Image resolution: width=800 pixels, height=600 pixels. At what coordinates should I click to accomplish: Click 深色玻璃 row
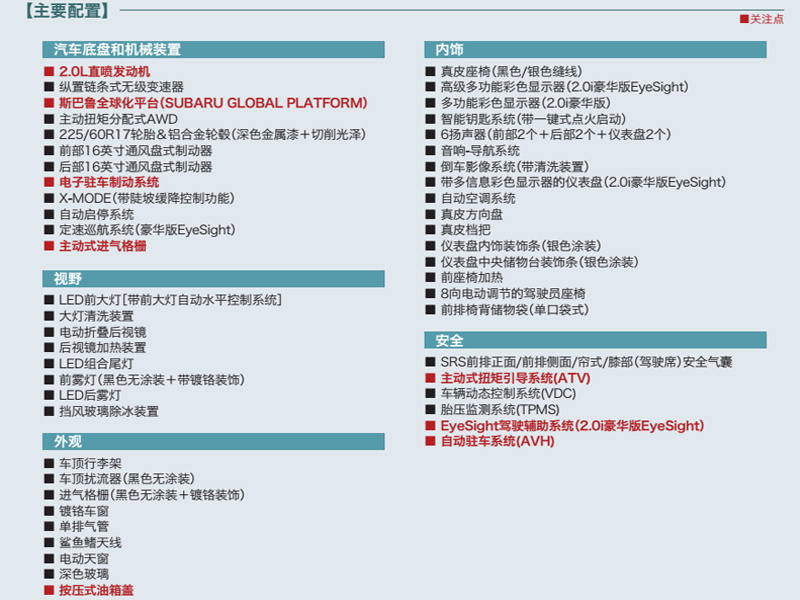77,574
